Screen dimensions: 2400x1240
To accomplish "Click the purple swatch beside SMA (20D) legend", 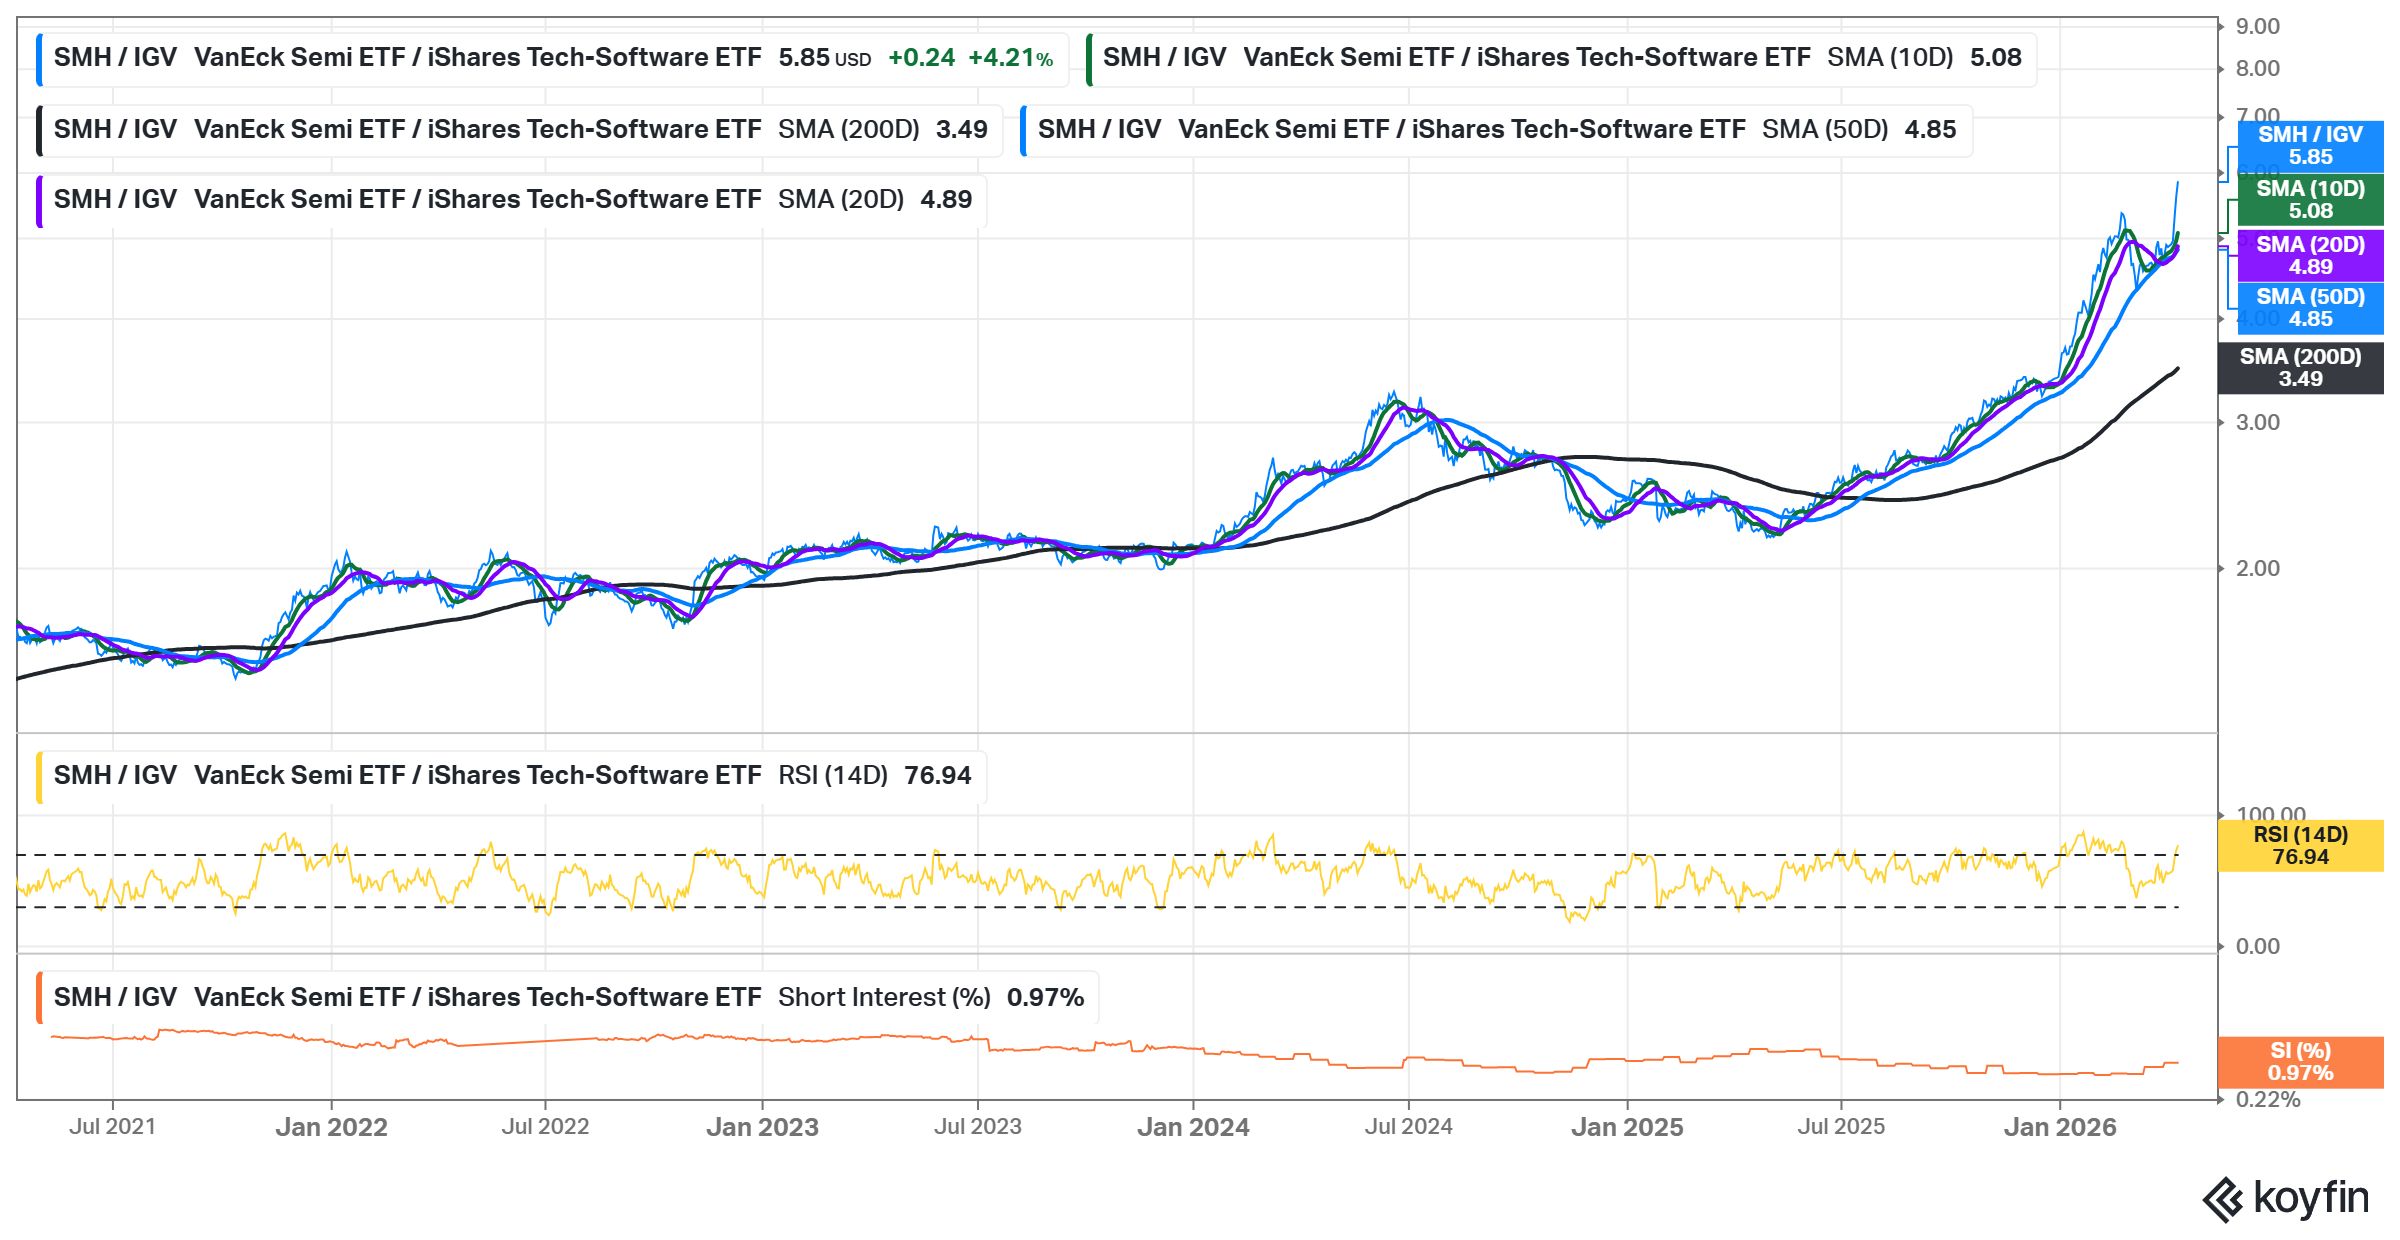I will (x=39, y=200).
